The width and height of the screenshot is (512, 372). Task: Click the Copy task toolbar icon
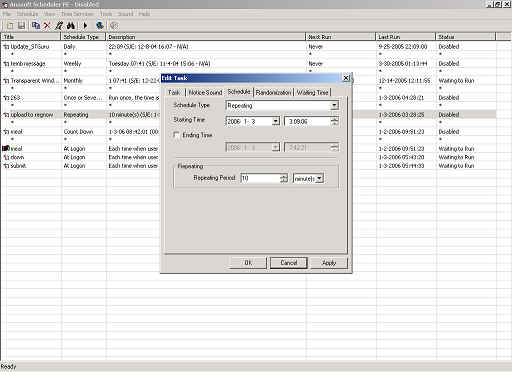tap(36, 25)
